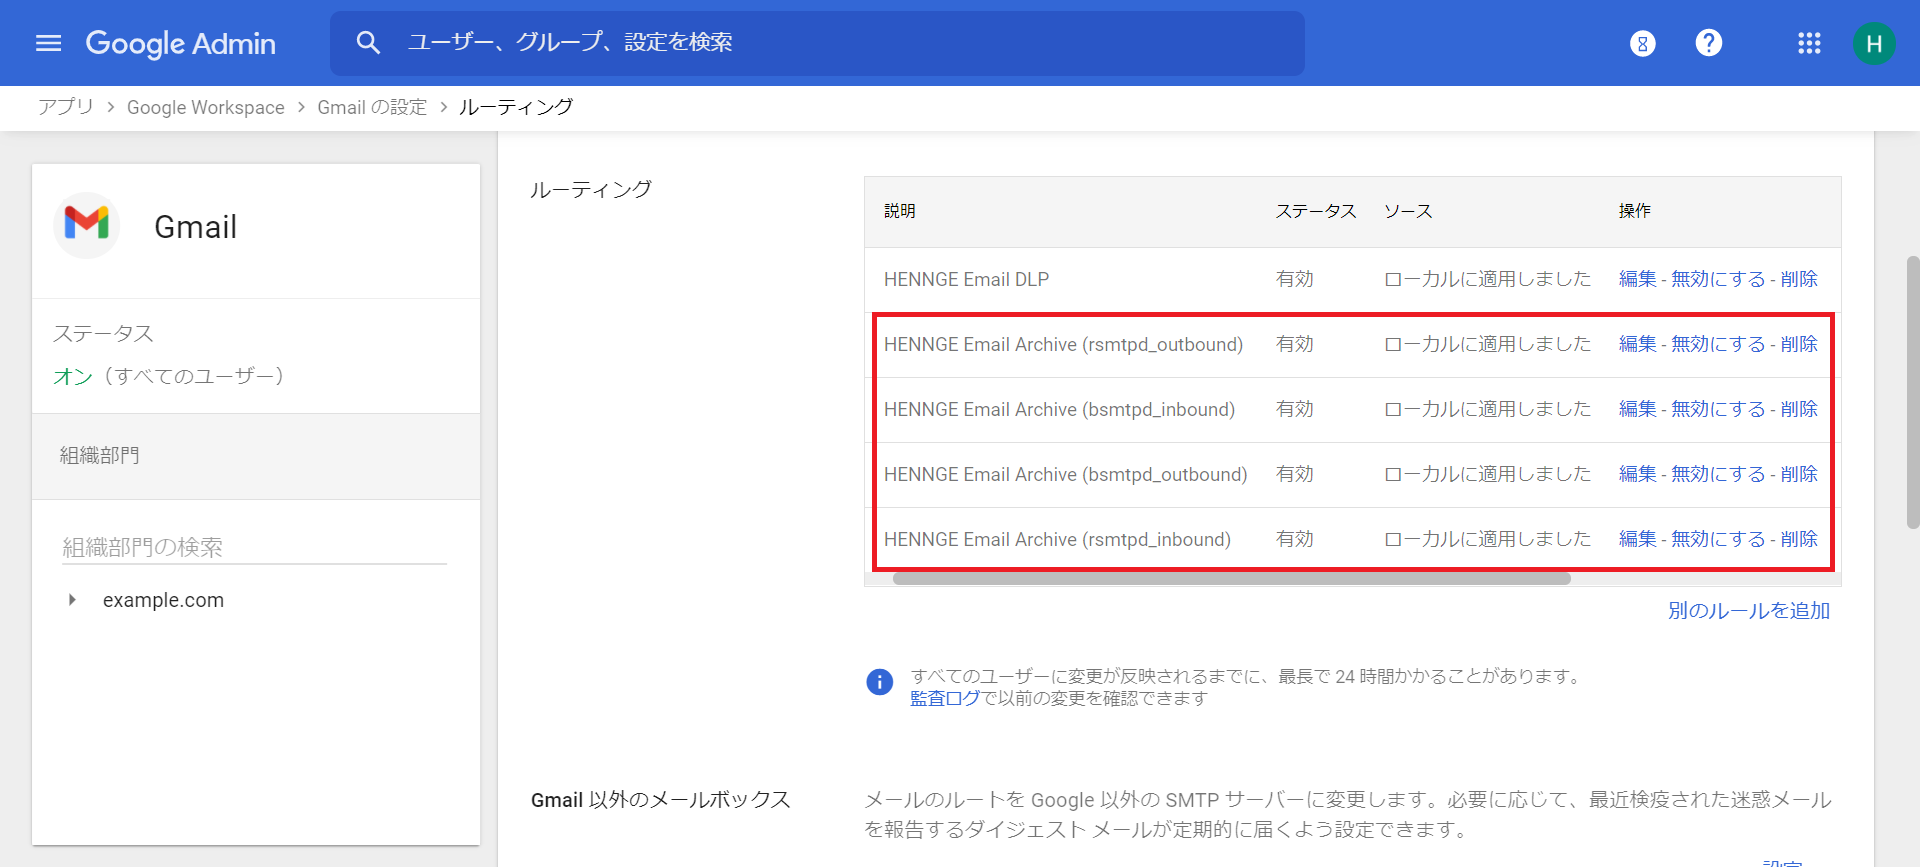Edit the bsmtpd_outbound archive rule
This screenshot has height=867, width=1920.
click(1637, 474)
